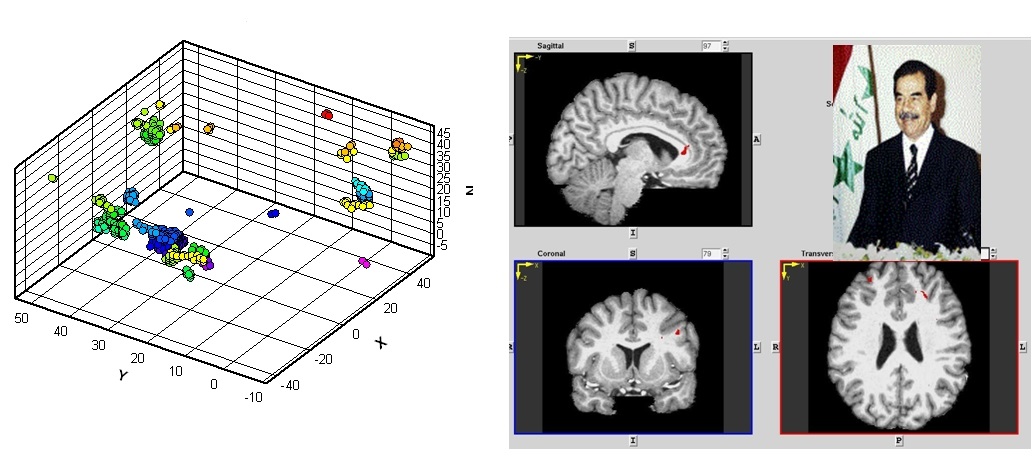Screen dimensions: 1036x460
Task: Click the S button above the Coronal view
Action: (x=632, y=254)
